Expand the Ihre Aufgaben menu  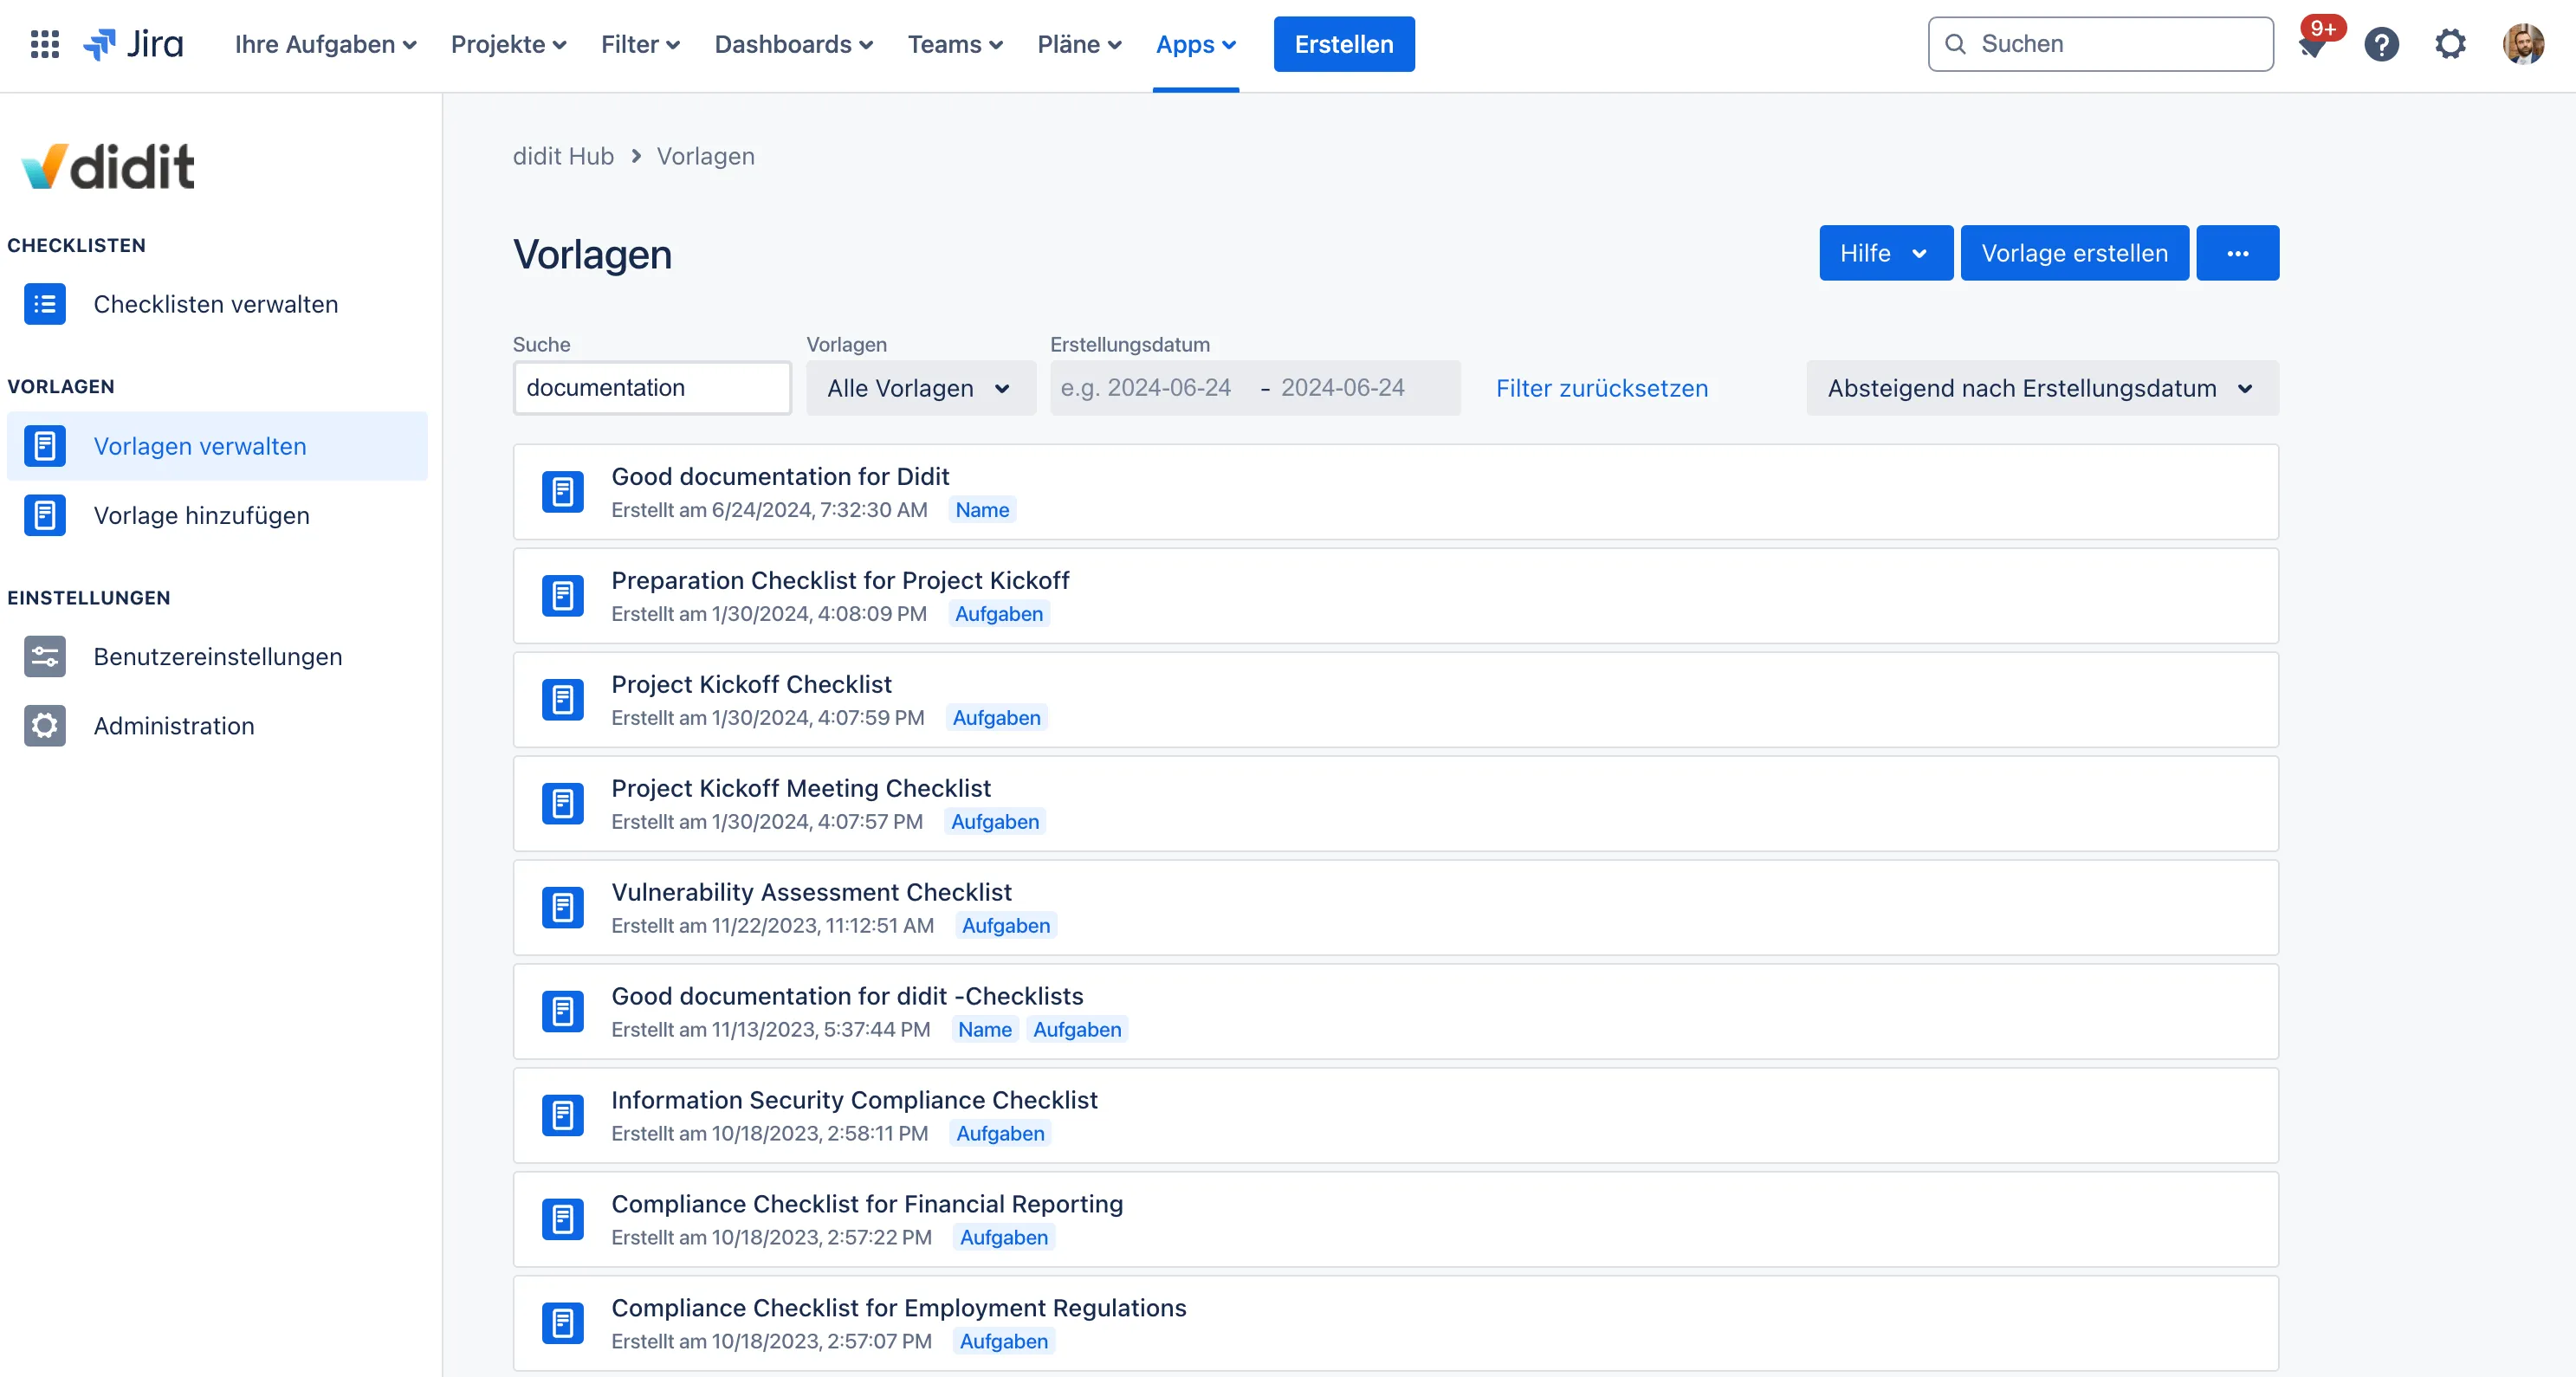click(326, 44)
